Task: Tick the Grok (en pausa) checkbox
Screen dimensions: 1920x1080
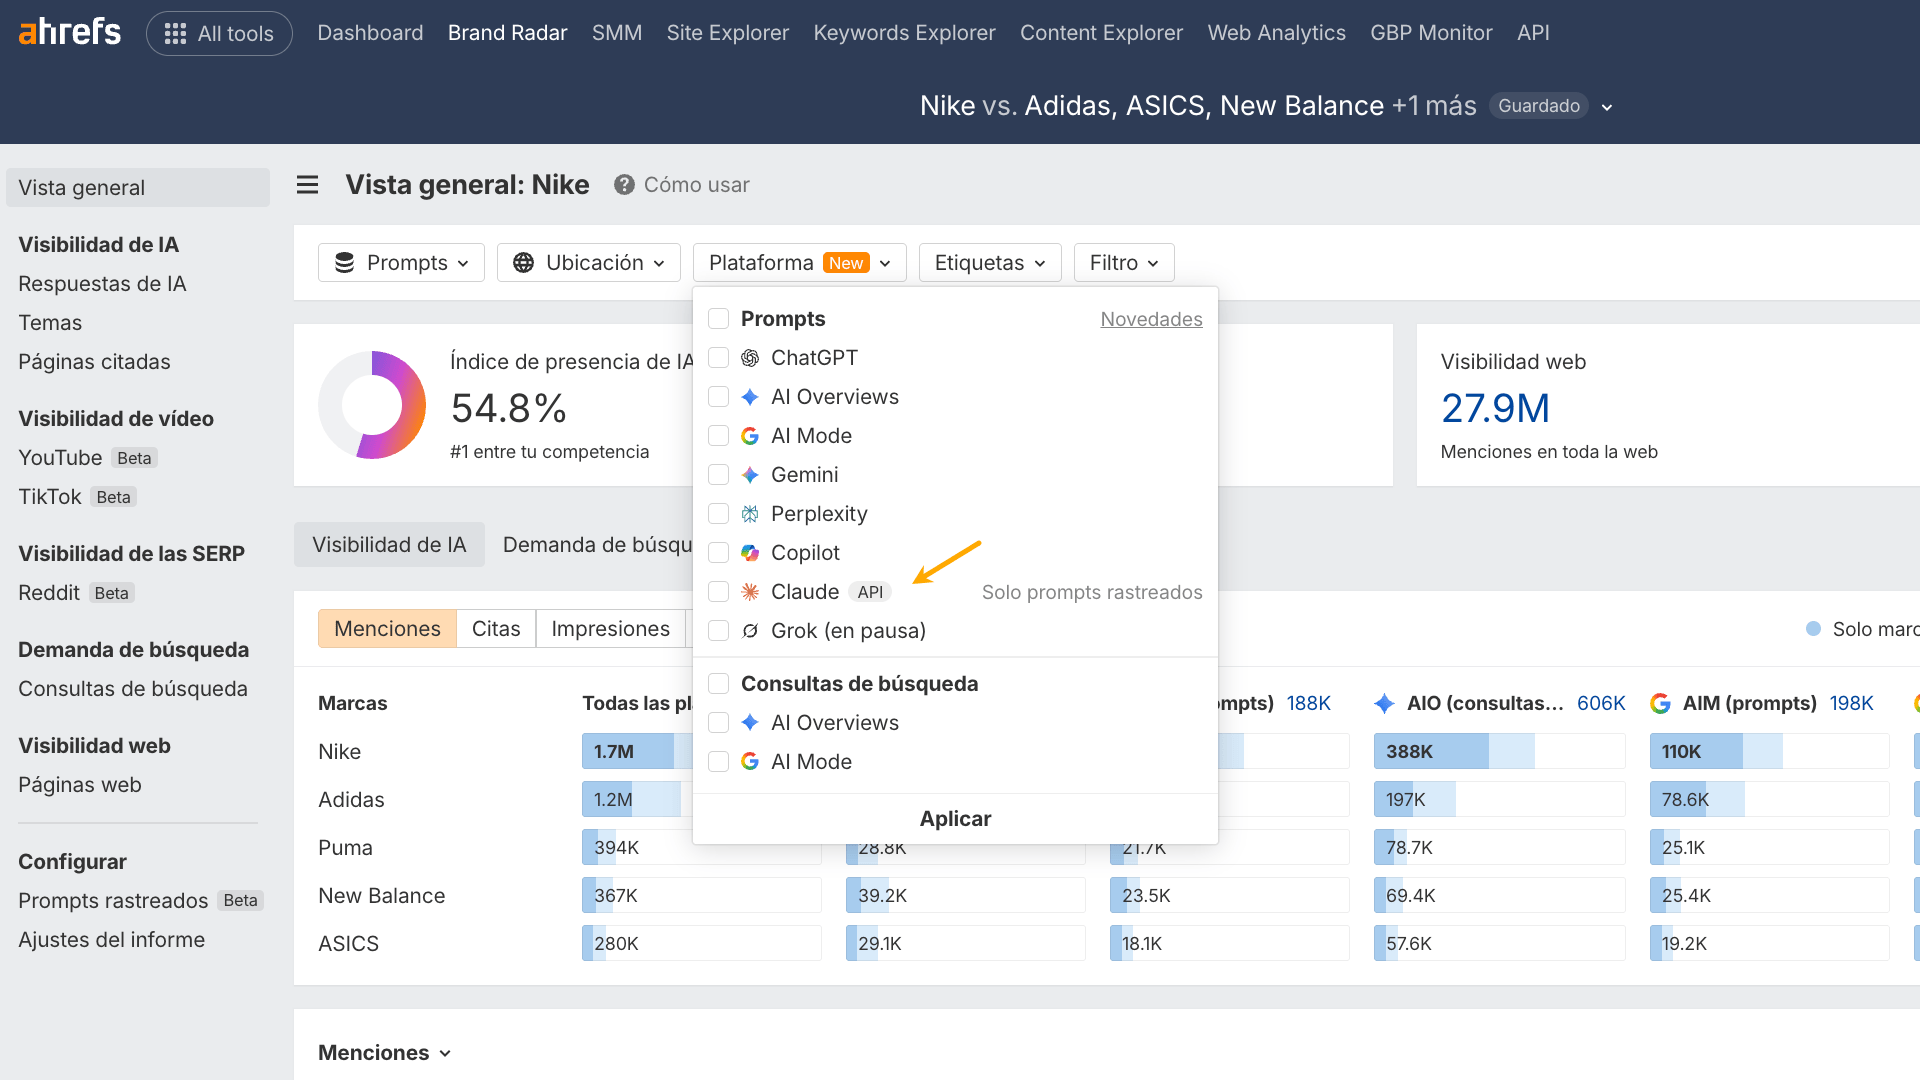Action: tap(718, 631)
